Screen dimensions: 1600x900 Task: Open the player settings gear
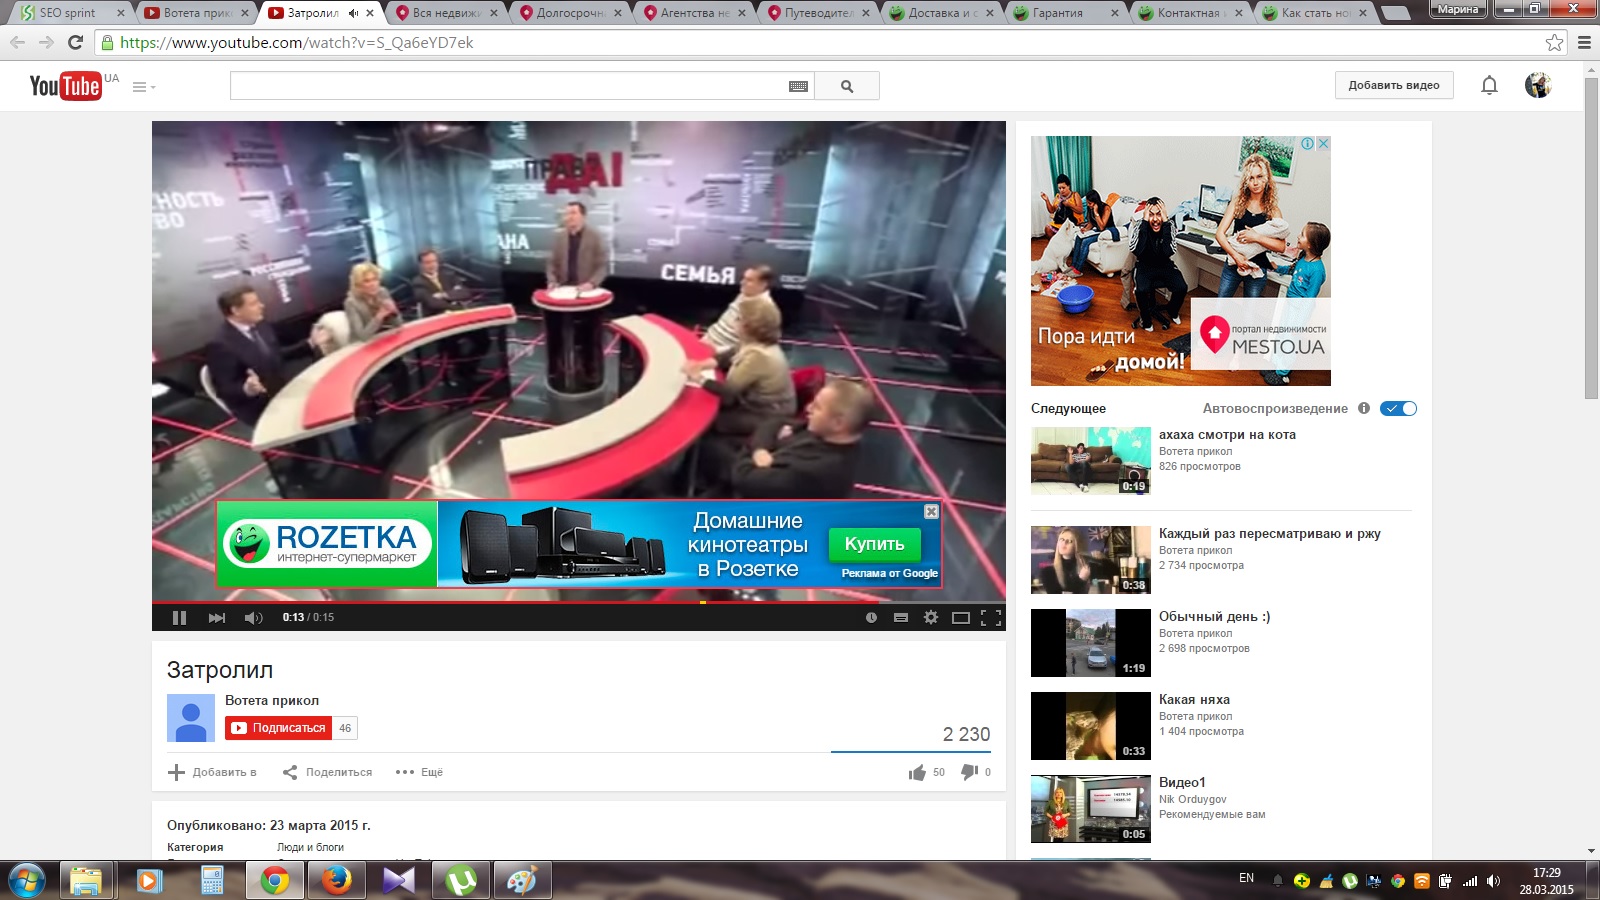[x=931, y=618]
